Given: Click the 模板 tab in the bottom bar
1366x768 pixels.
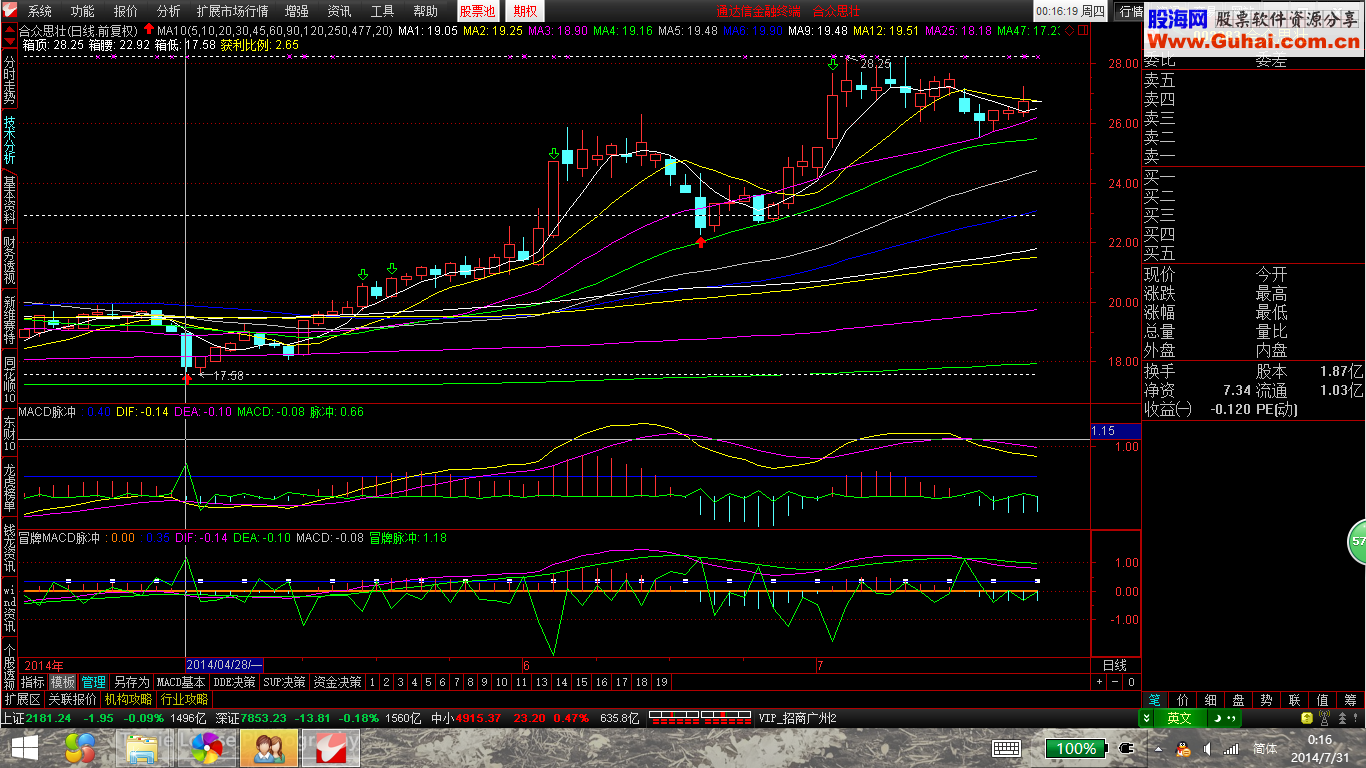Looking at the screenshot, I should point(63,682).
